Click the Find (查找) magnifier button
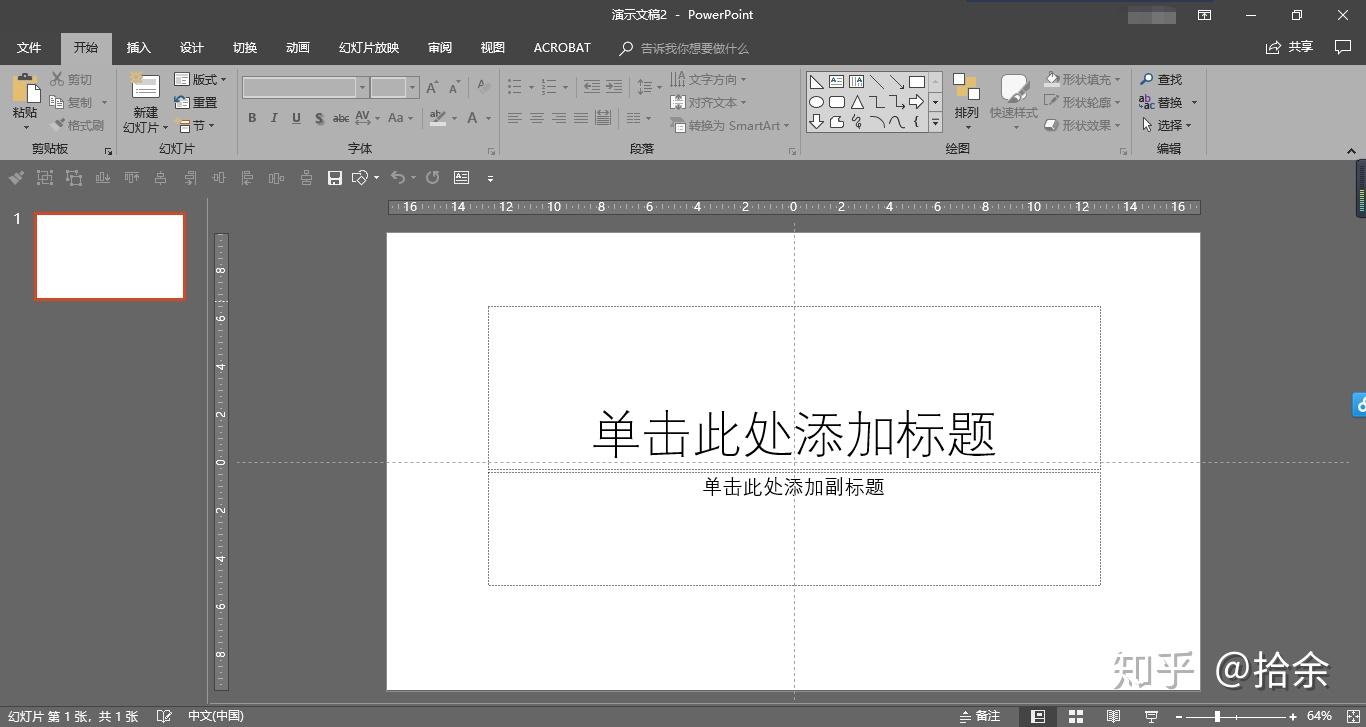This screenshot has height=727, width=1366. tap(1161, 79)
